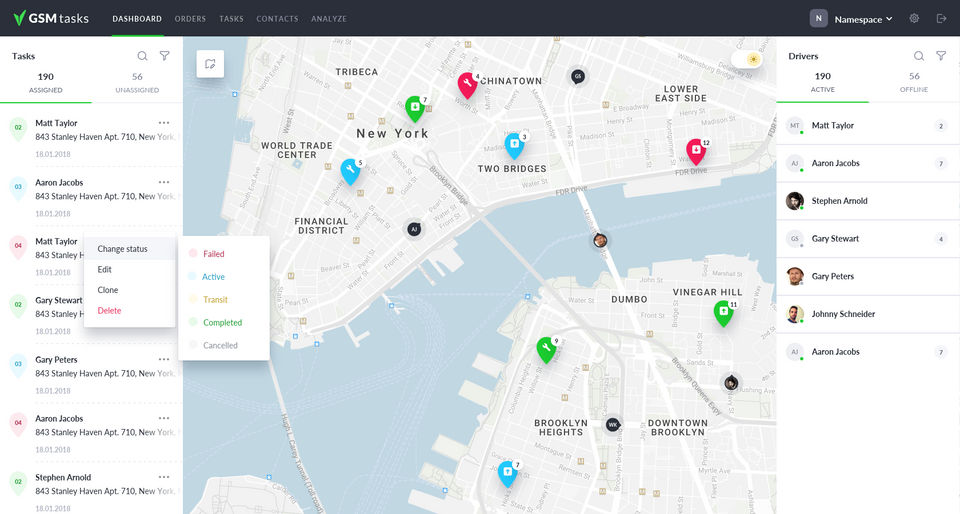This screenshot has width=960, height=514.
Task: Open the Change status submenu
Action: [130, 249]
